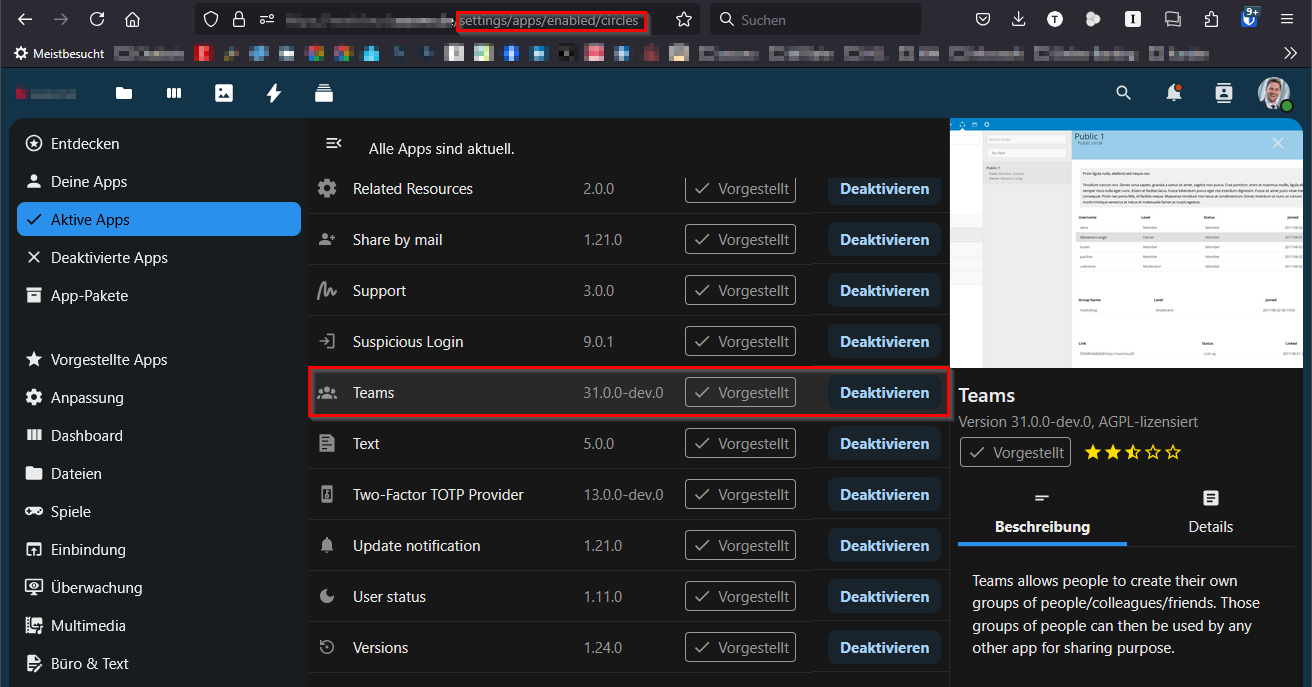Open the notifications bell icon
The height and width of the screenshot is (687, 1312).
pos(1173,93)
